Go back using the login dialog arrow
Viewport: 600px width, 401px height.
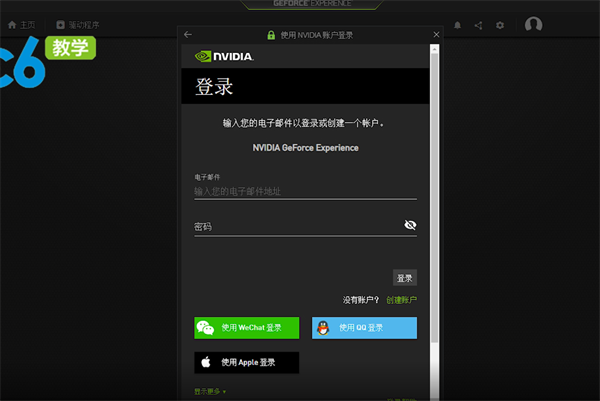pyautogui.click(x=188, y=35)
